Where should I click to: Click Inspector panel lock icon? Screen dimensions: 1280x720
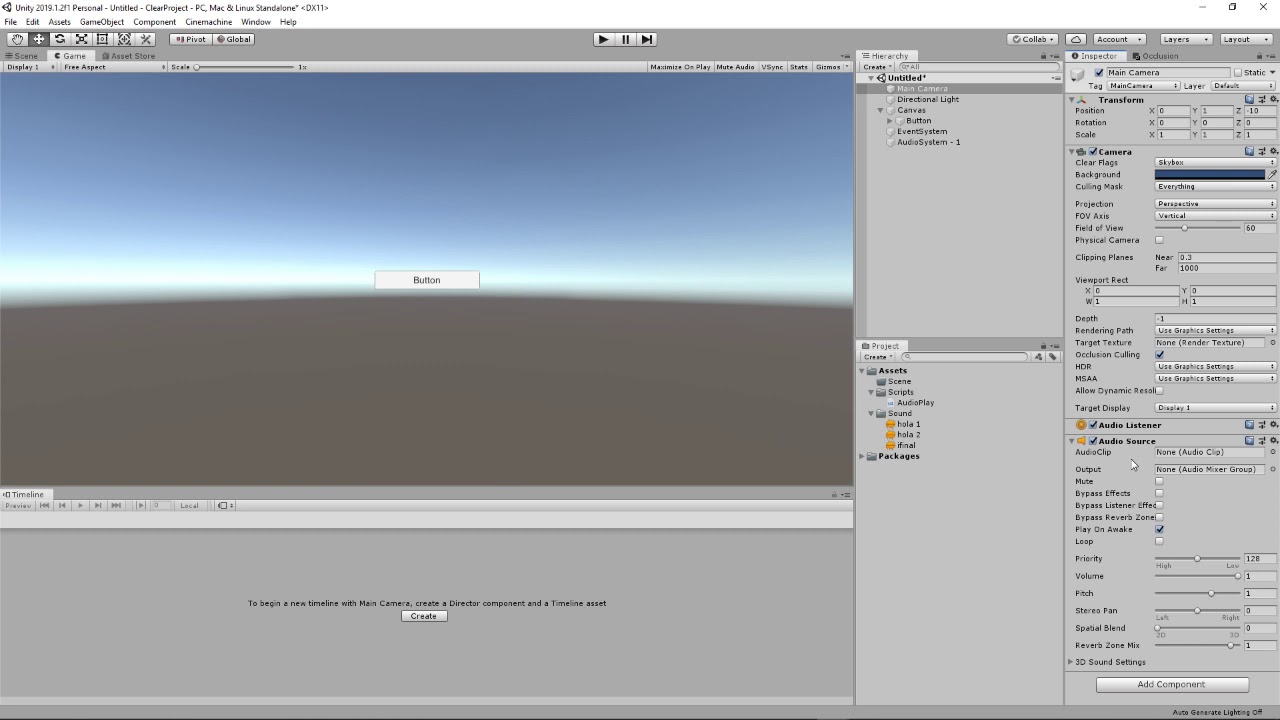pos(1262,56)
